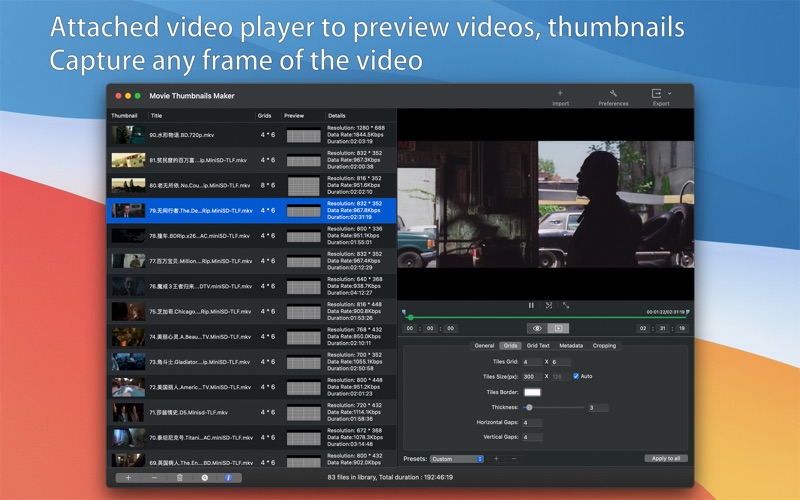The image size is (800, 500).
Task: Click the green playback position knob
Action: coord(411,317)
